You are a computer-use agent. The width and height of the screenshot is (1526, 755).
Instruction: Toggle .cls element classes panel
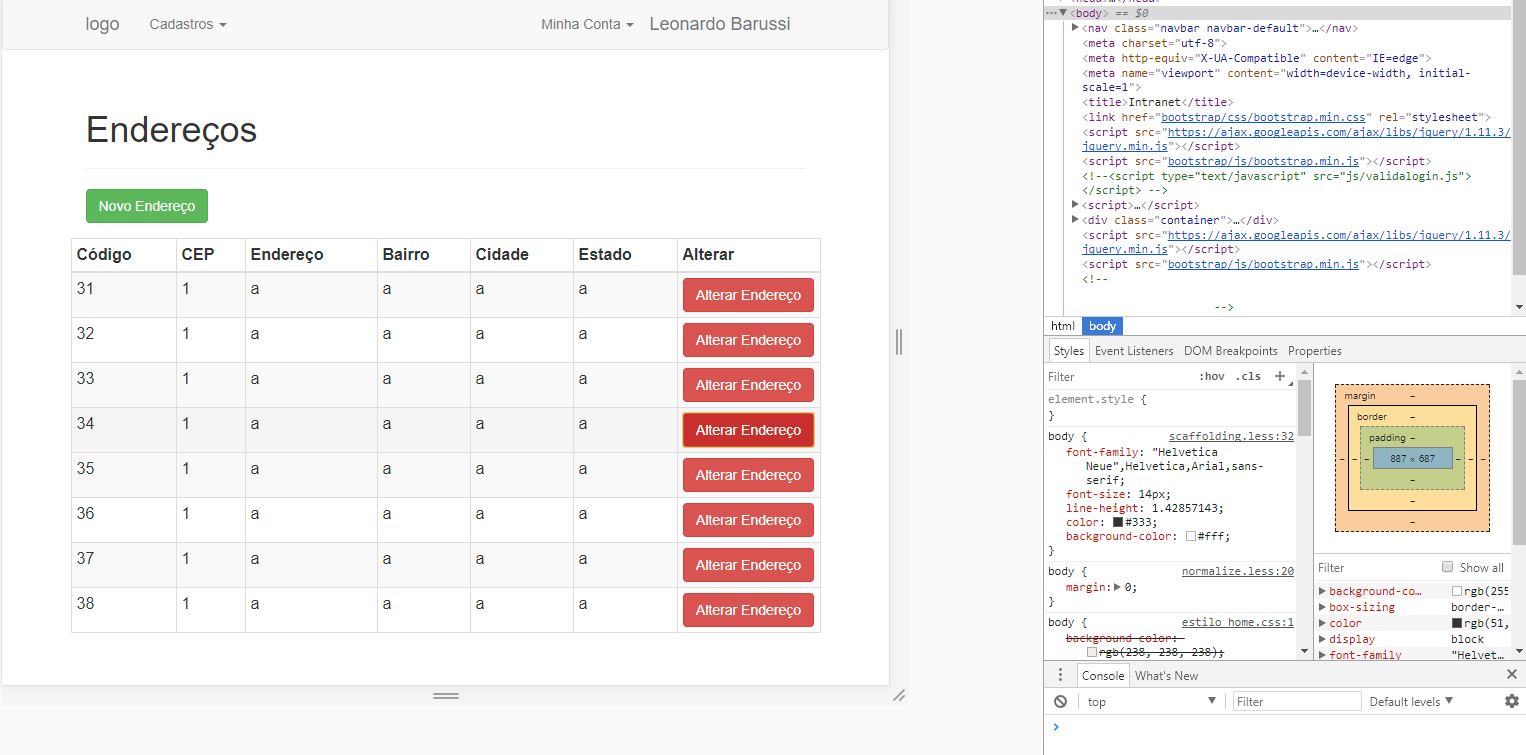[x=1248, y=377]
